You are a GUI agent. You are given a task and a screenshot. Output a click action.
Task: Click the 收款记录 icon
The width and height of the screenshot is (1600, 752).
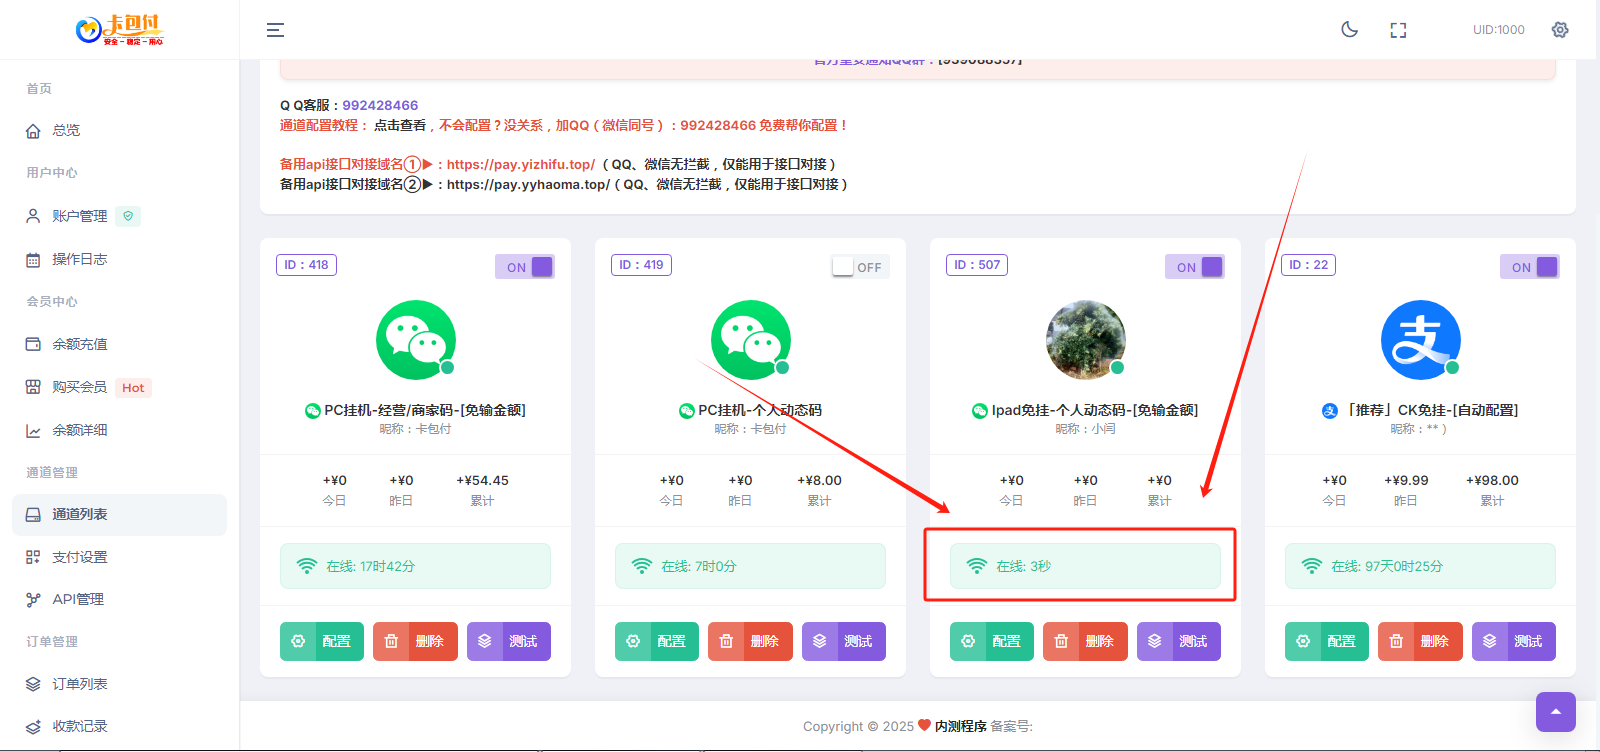tap(33, 727)
